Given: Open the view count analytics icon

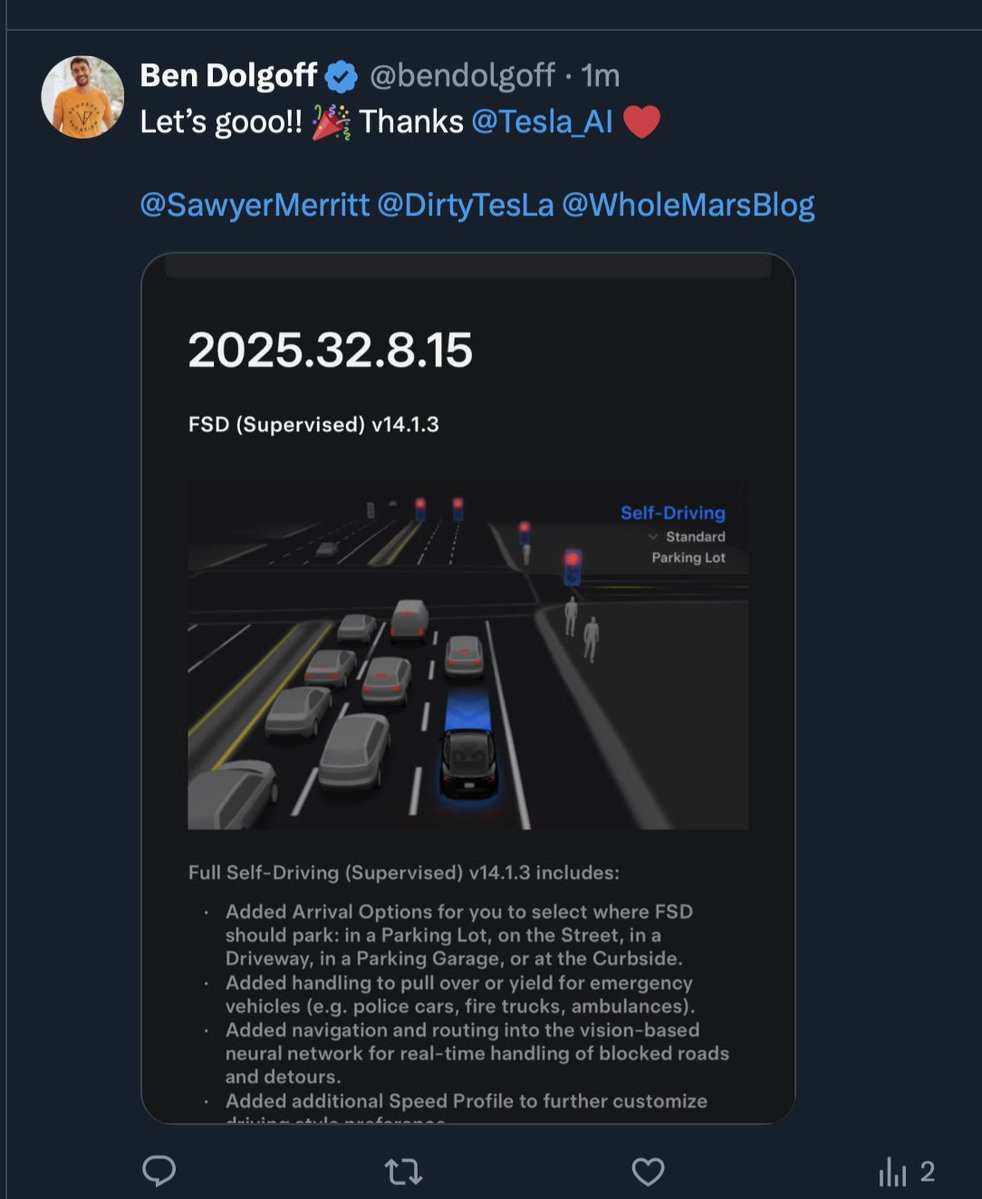Looking at the screenshot, I should pos(892,1171).
